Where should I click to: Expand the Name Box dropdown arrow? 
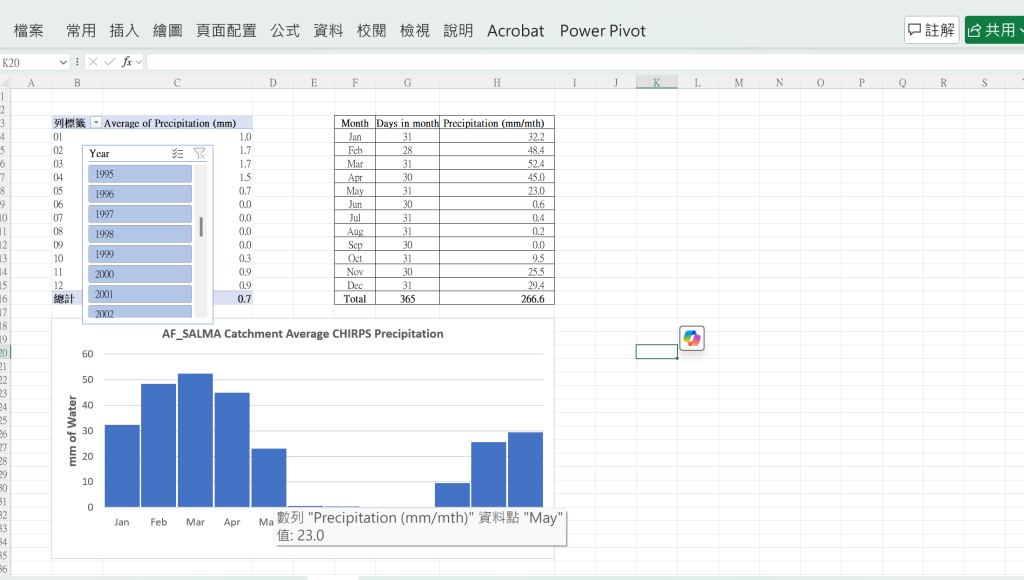(x=63, y=62)
